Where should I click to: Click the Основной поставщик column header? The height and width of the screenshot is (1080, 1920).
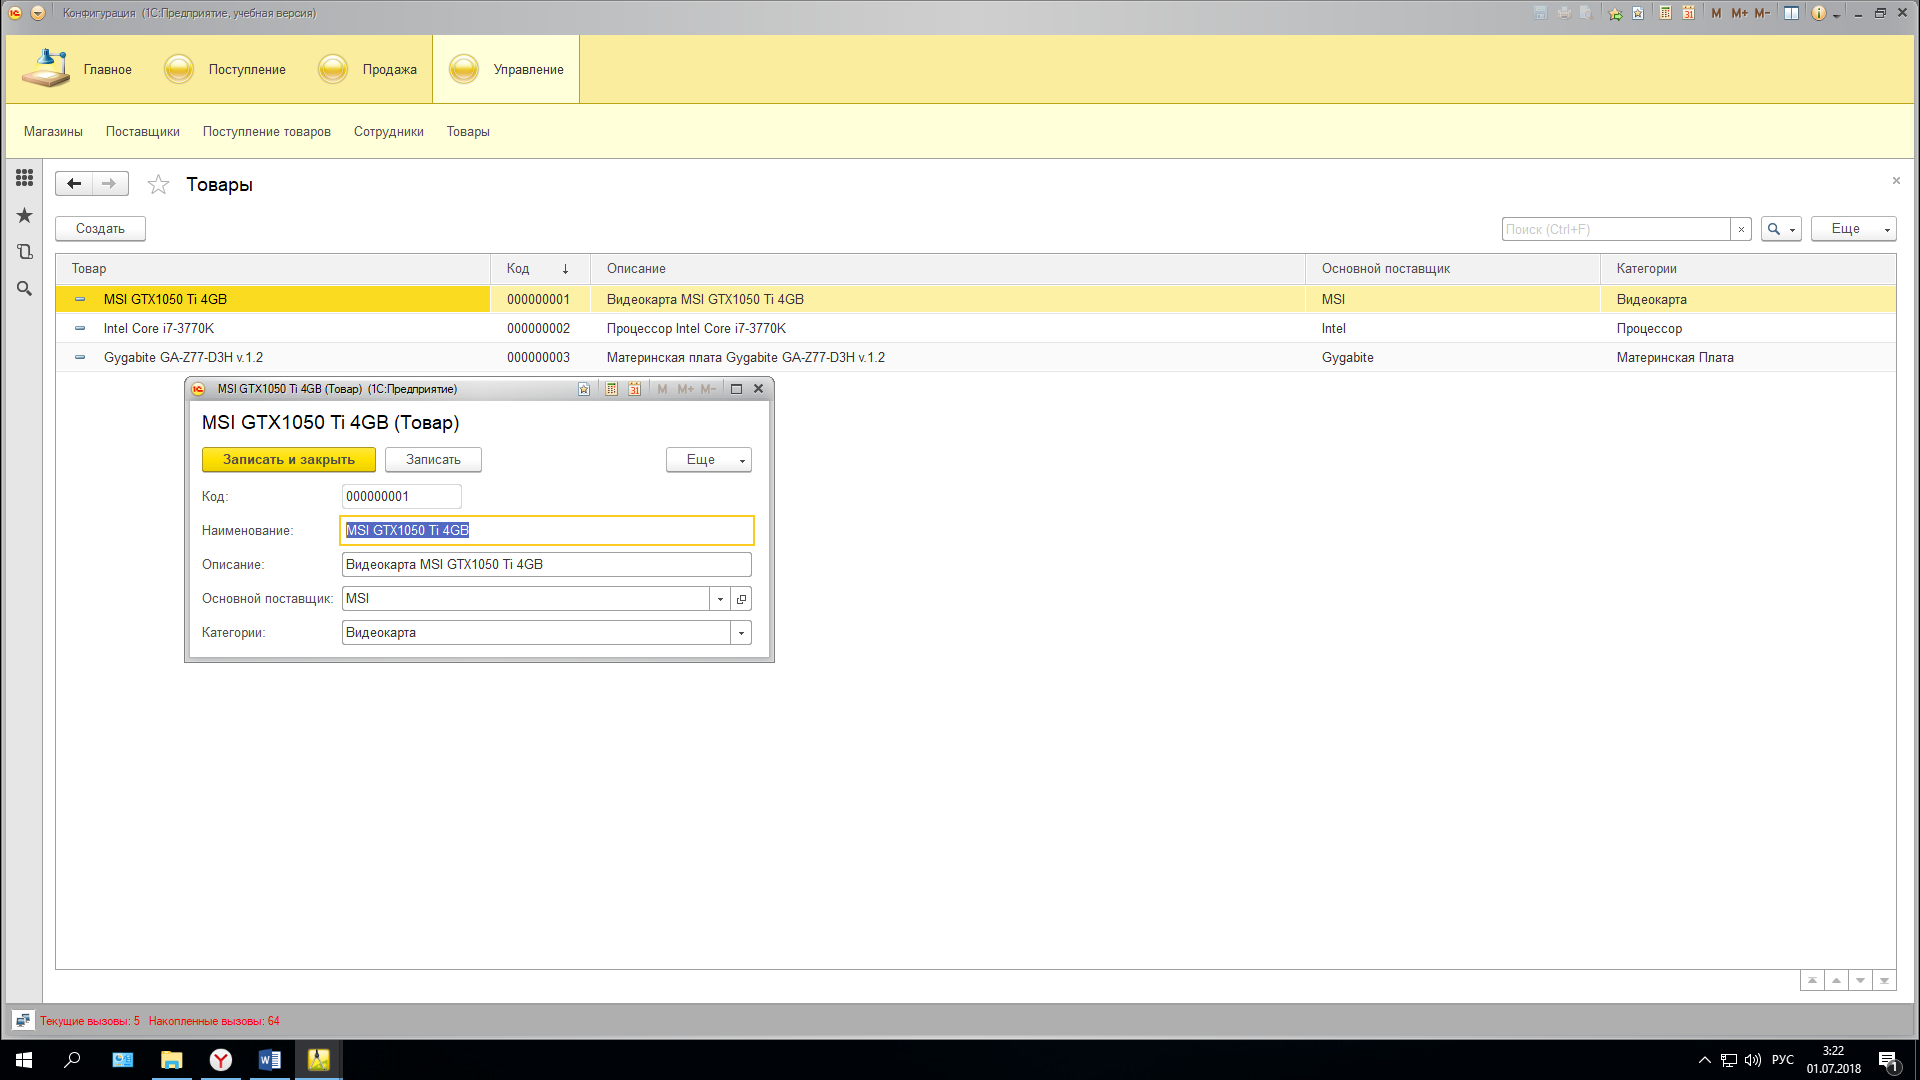[1453, 269]
